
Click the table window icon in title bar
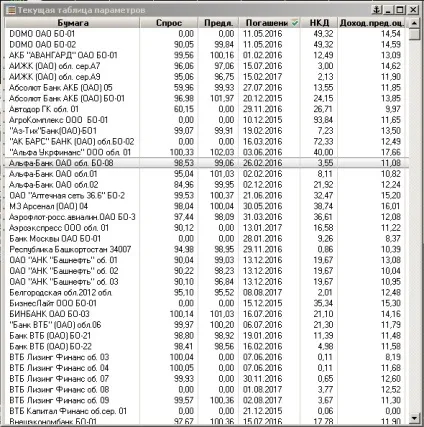coord(11,10)
